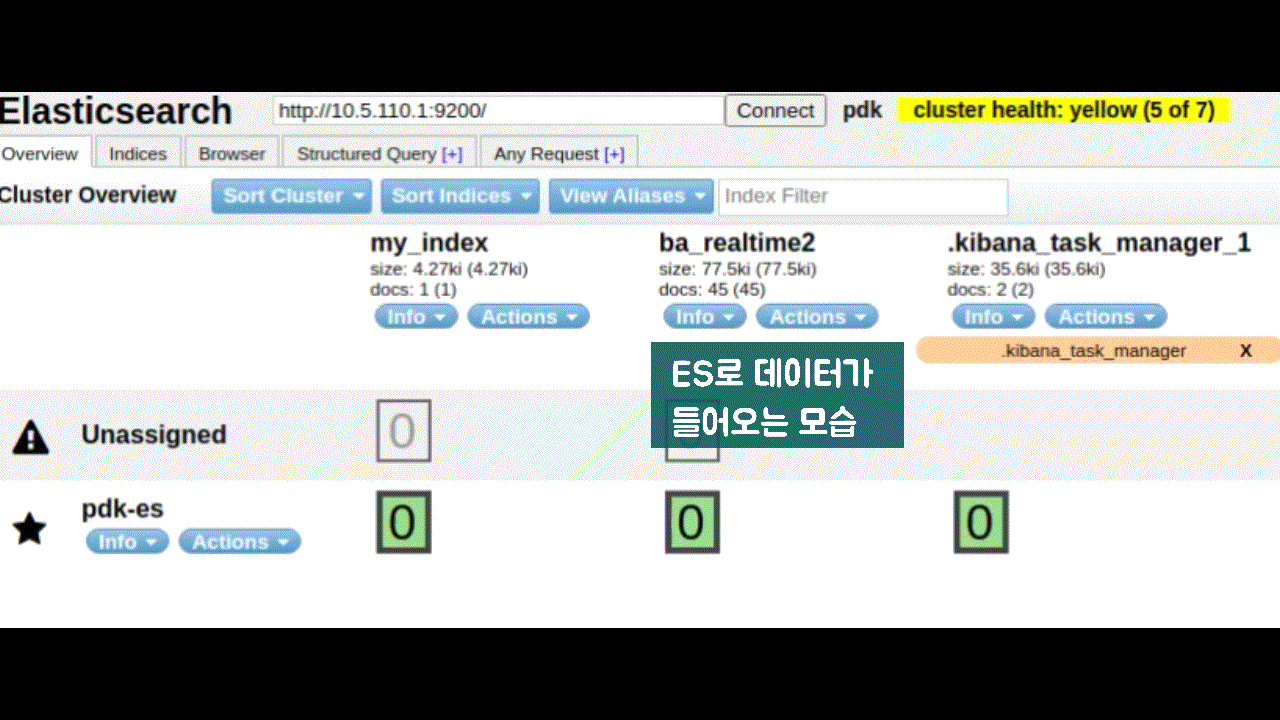
Task: Open the Sort Cluster dropdown
Action: pos(291,196)
